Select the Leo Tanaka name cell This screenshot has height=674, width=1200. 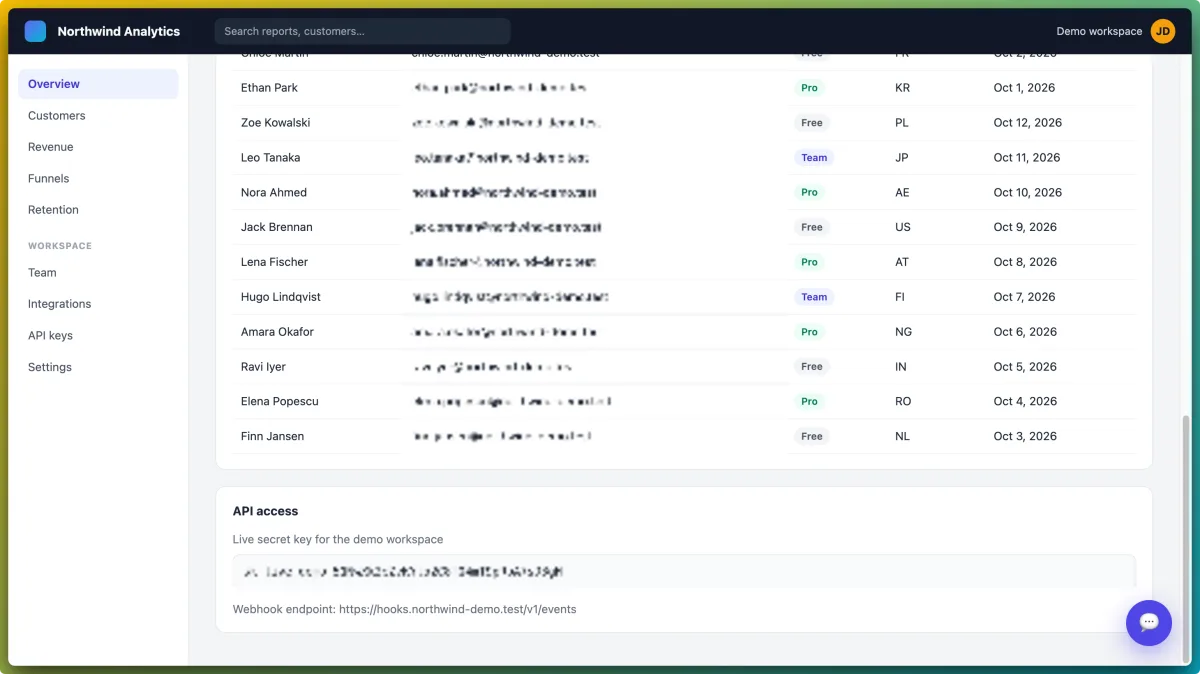270,158
